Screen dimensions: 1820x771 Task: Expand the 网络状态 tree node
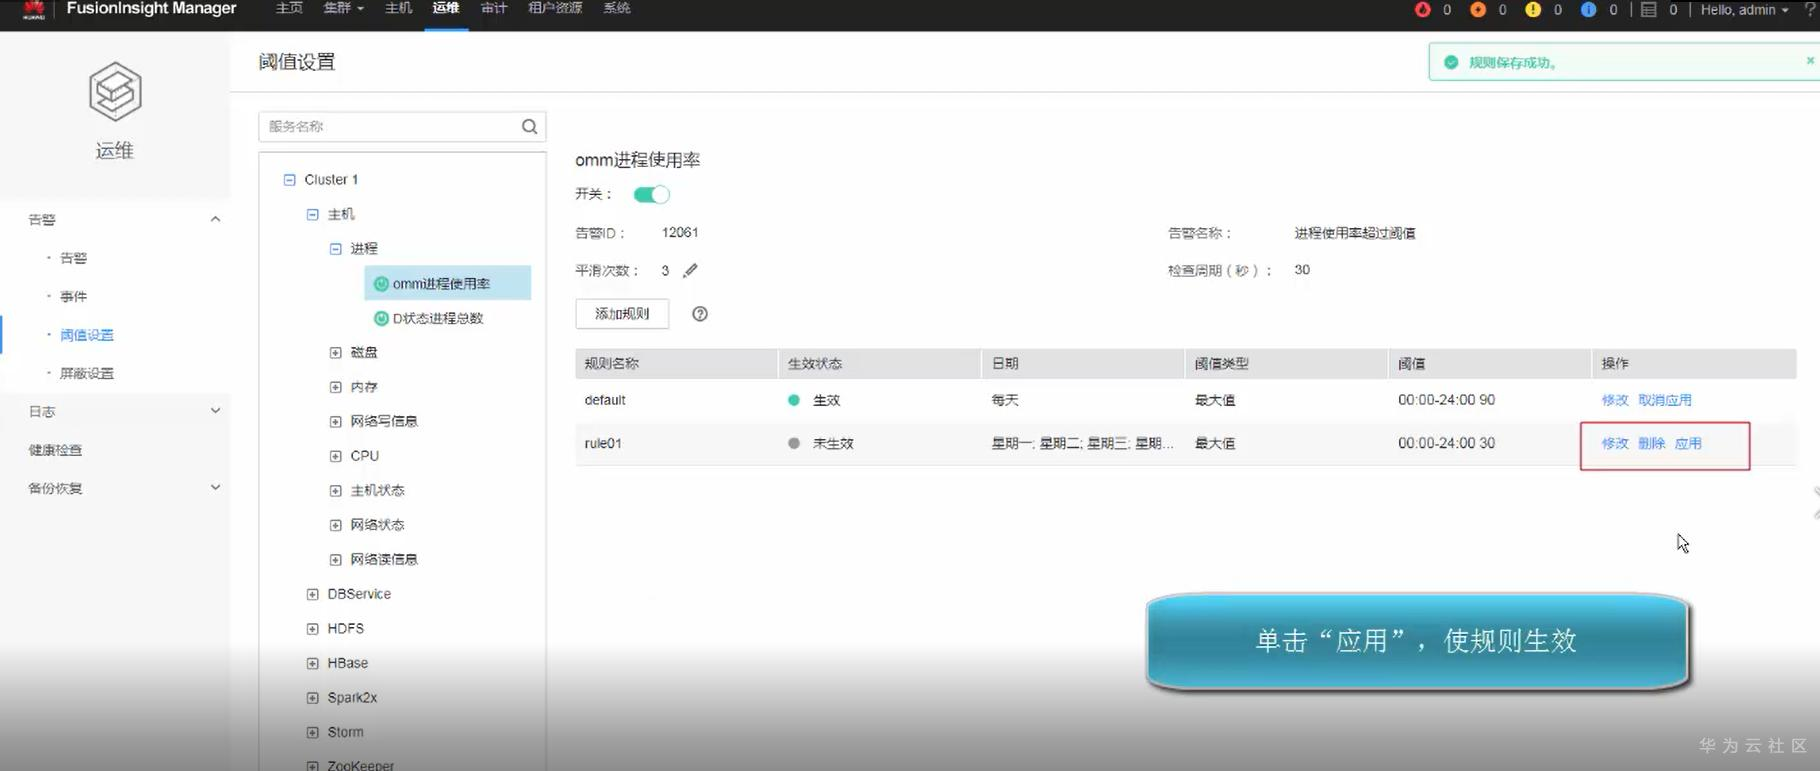click(x=336, y=525)
